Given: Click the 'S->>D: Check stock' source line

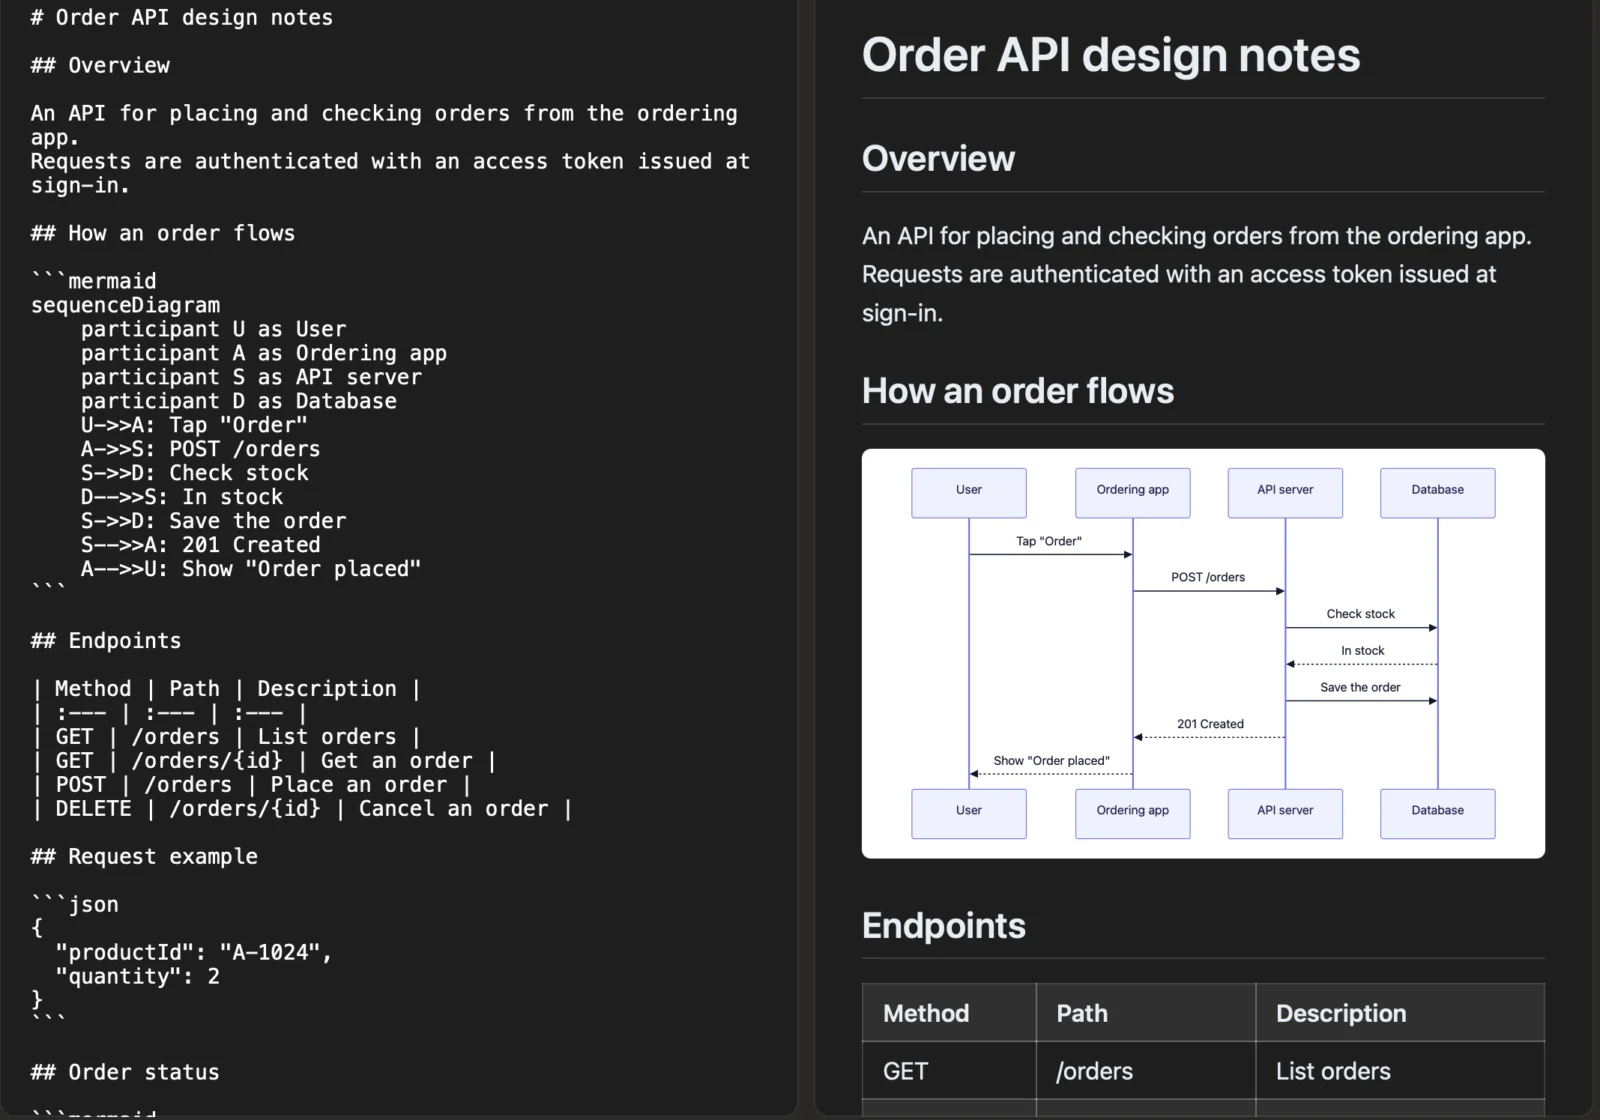Looking at the screenshot, I should pos(194,473).
